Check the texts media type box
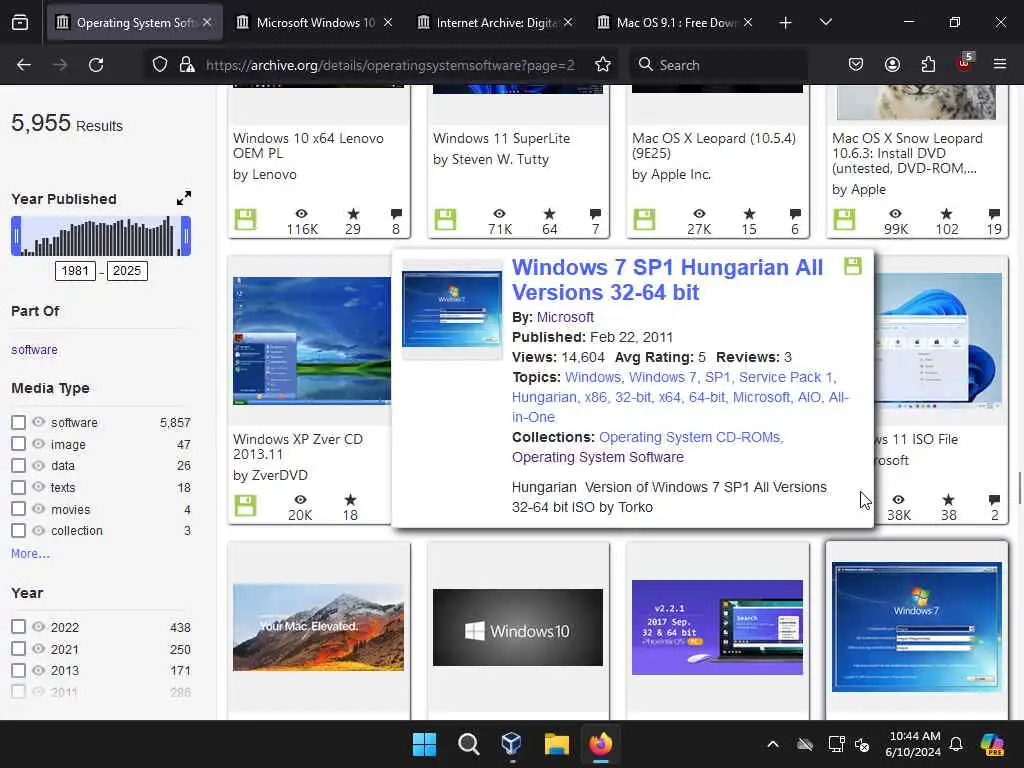The image size is (1024, 768). click(x=18, y=487)
